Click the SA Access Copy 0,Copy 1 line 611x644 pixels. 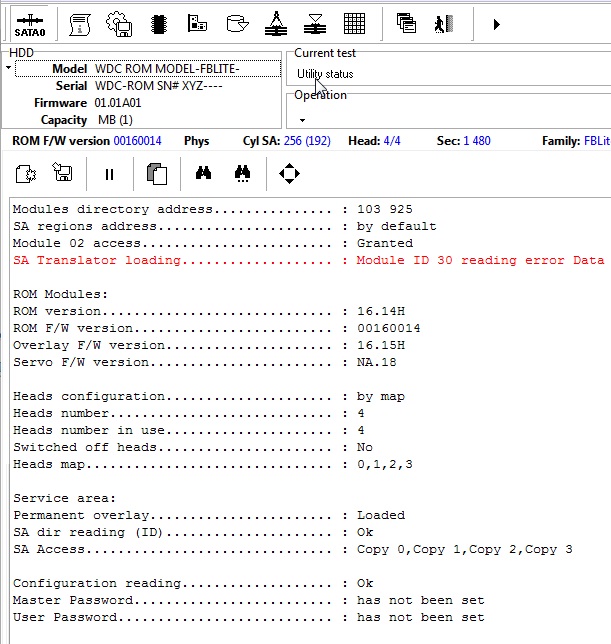[x=292, y=549]
